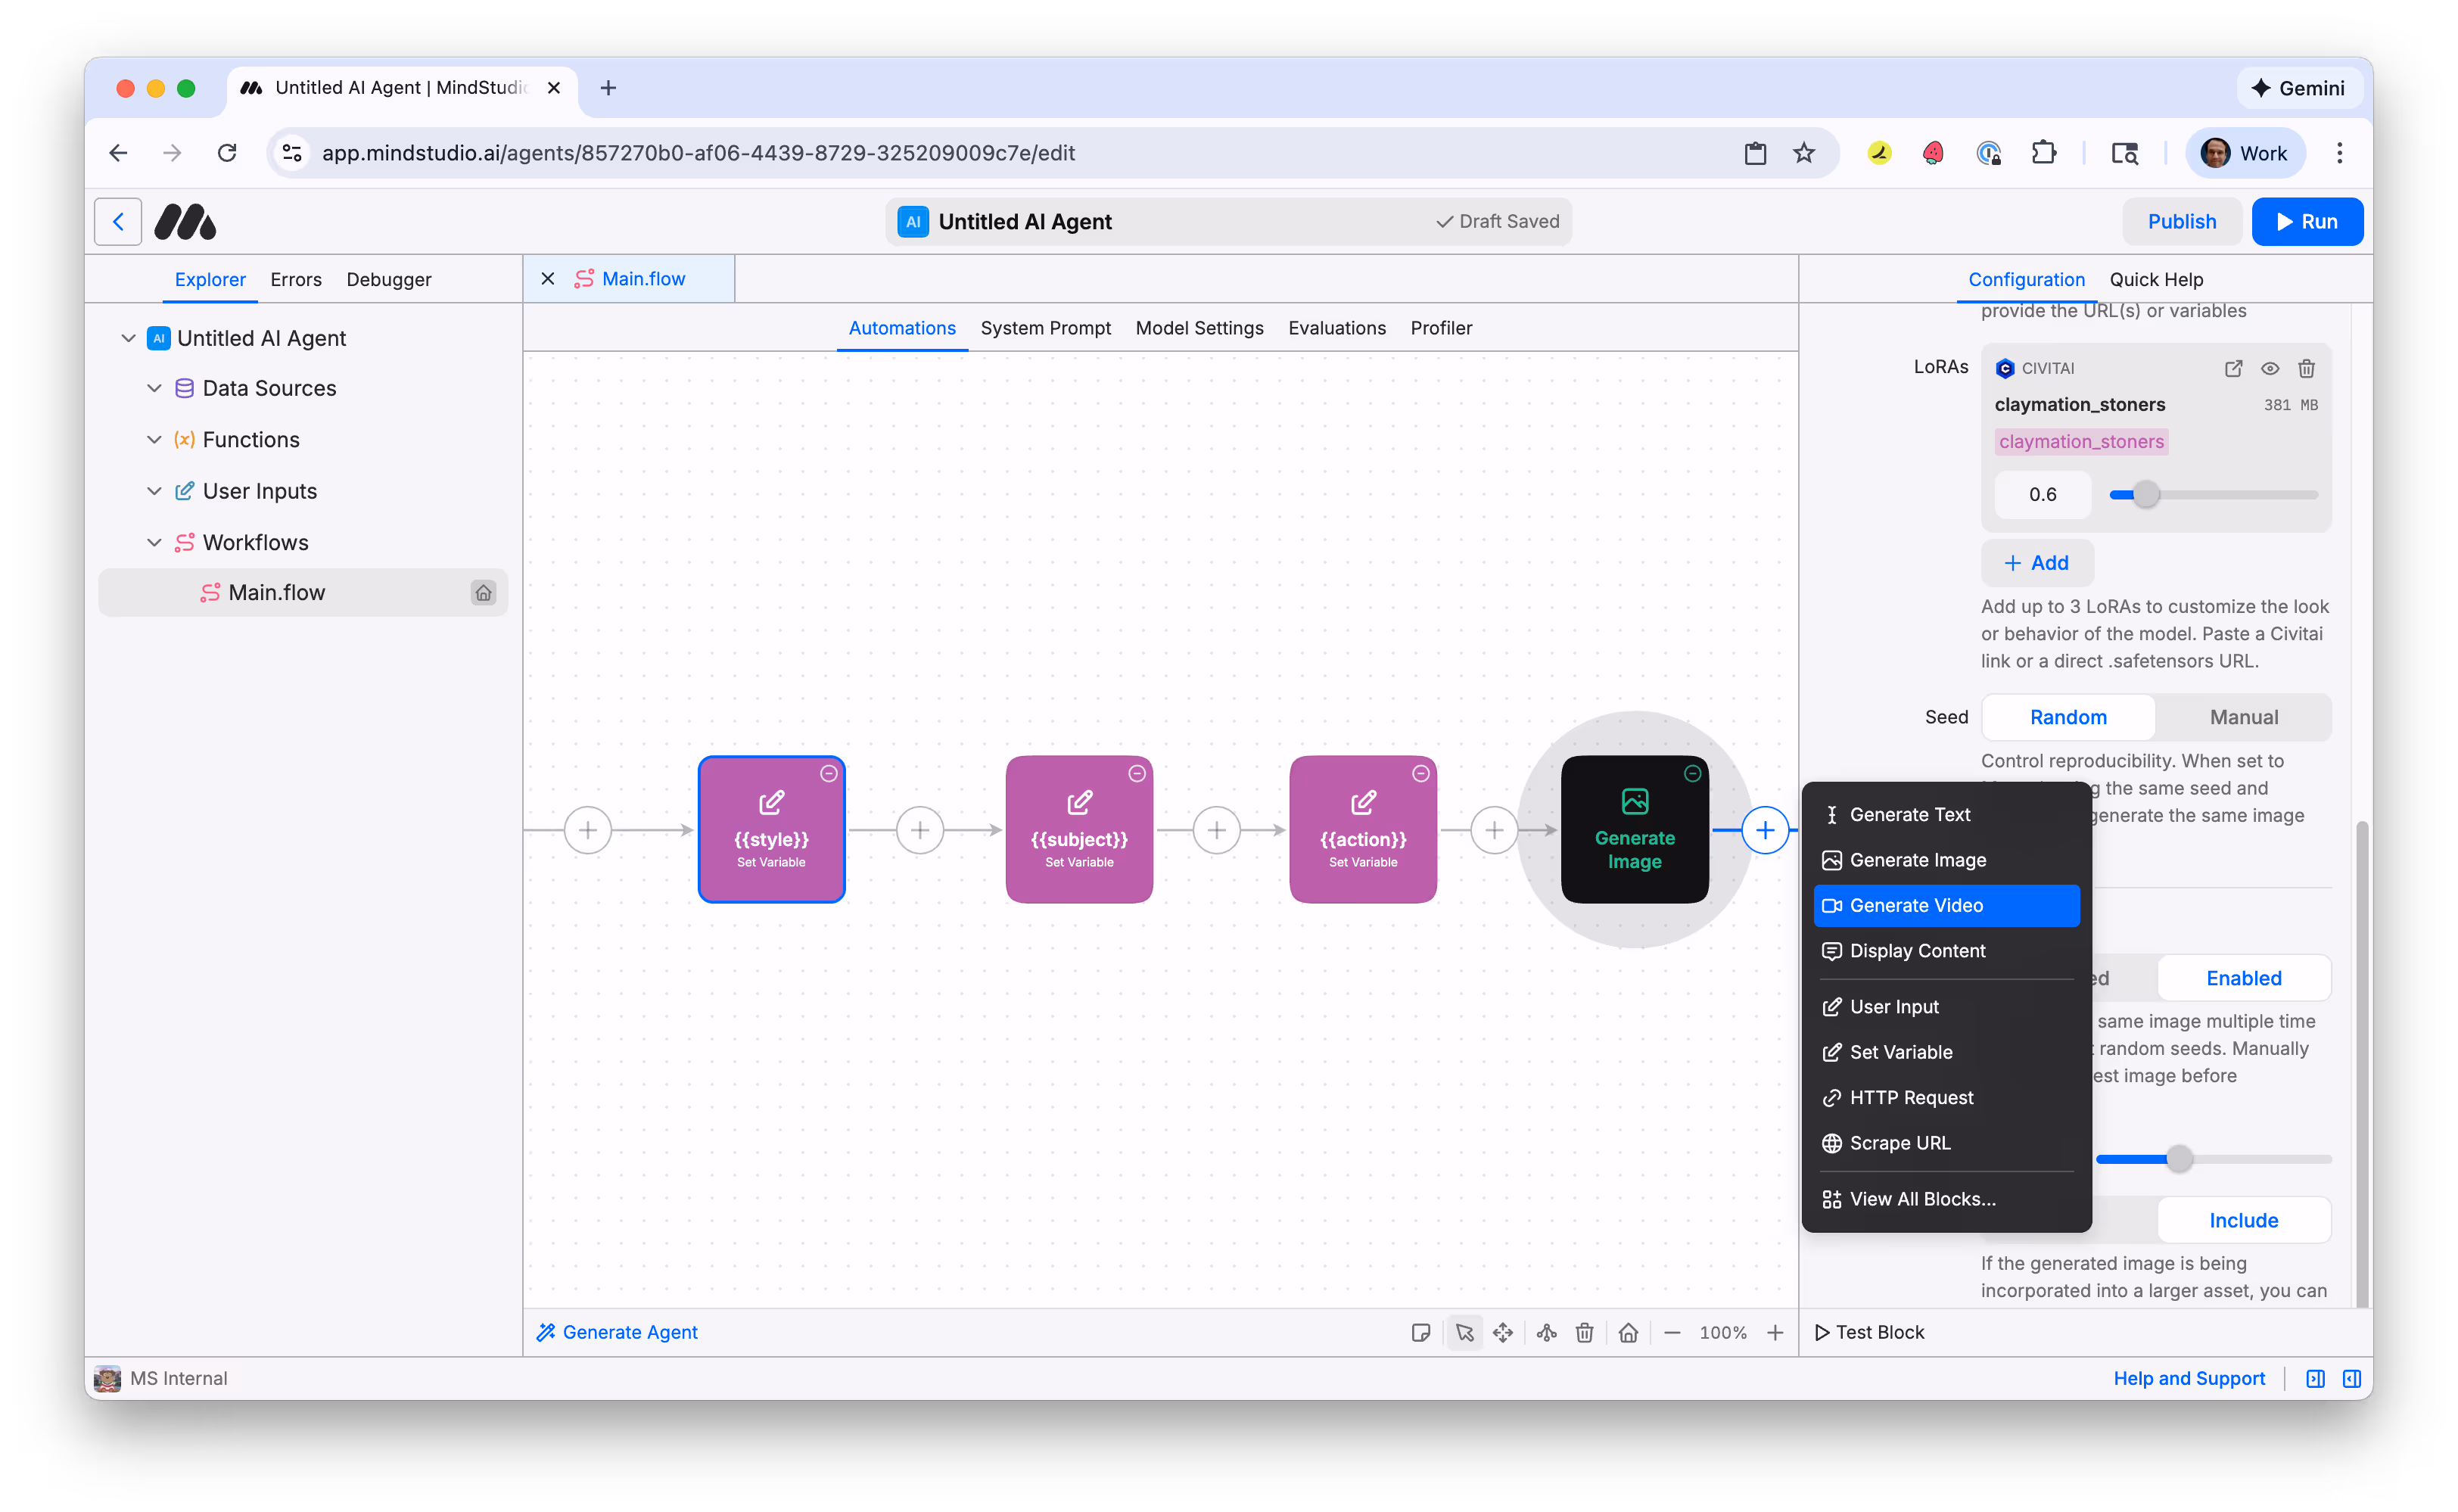Click the connection/branch icon in the canvas toolbar
Image resolution: width=2458 pixels, height=1512 pixels.
click(1546, 1332)
